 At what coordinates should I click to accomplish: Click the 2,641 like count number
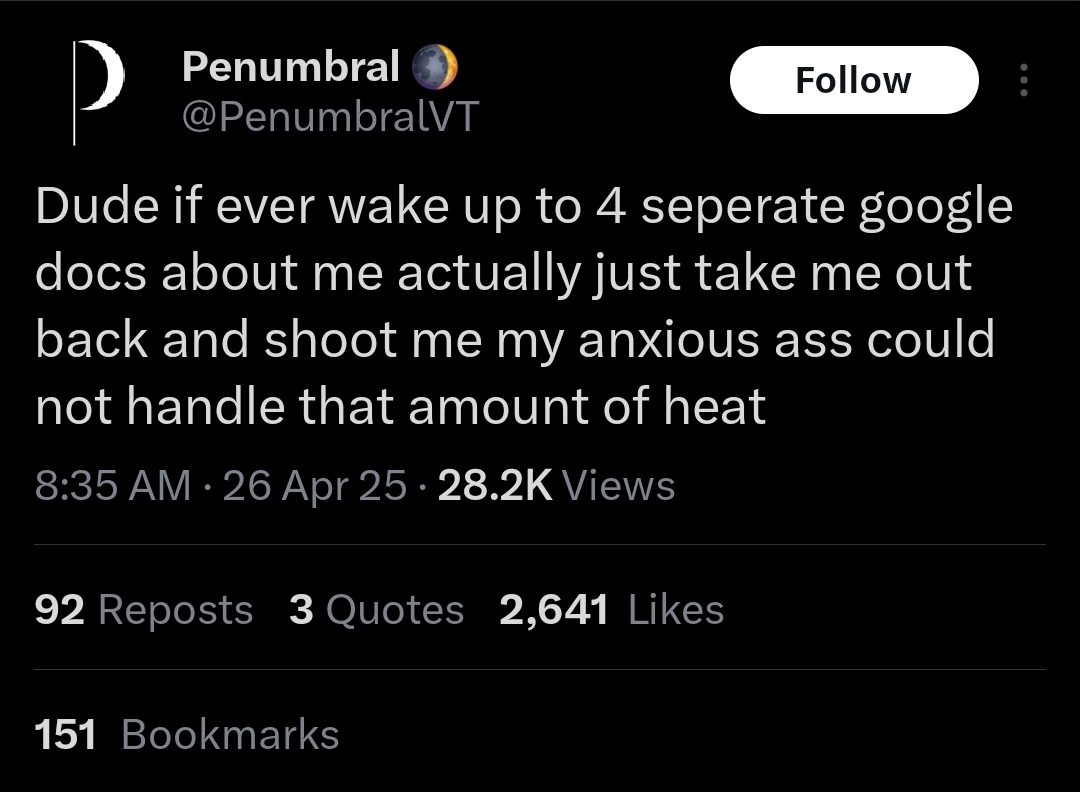(x=553, y=610)
